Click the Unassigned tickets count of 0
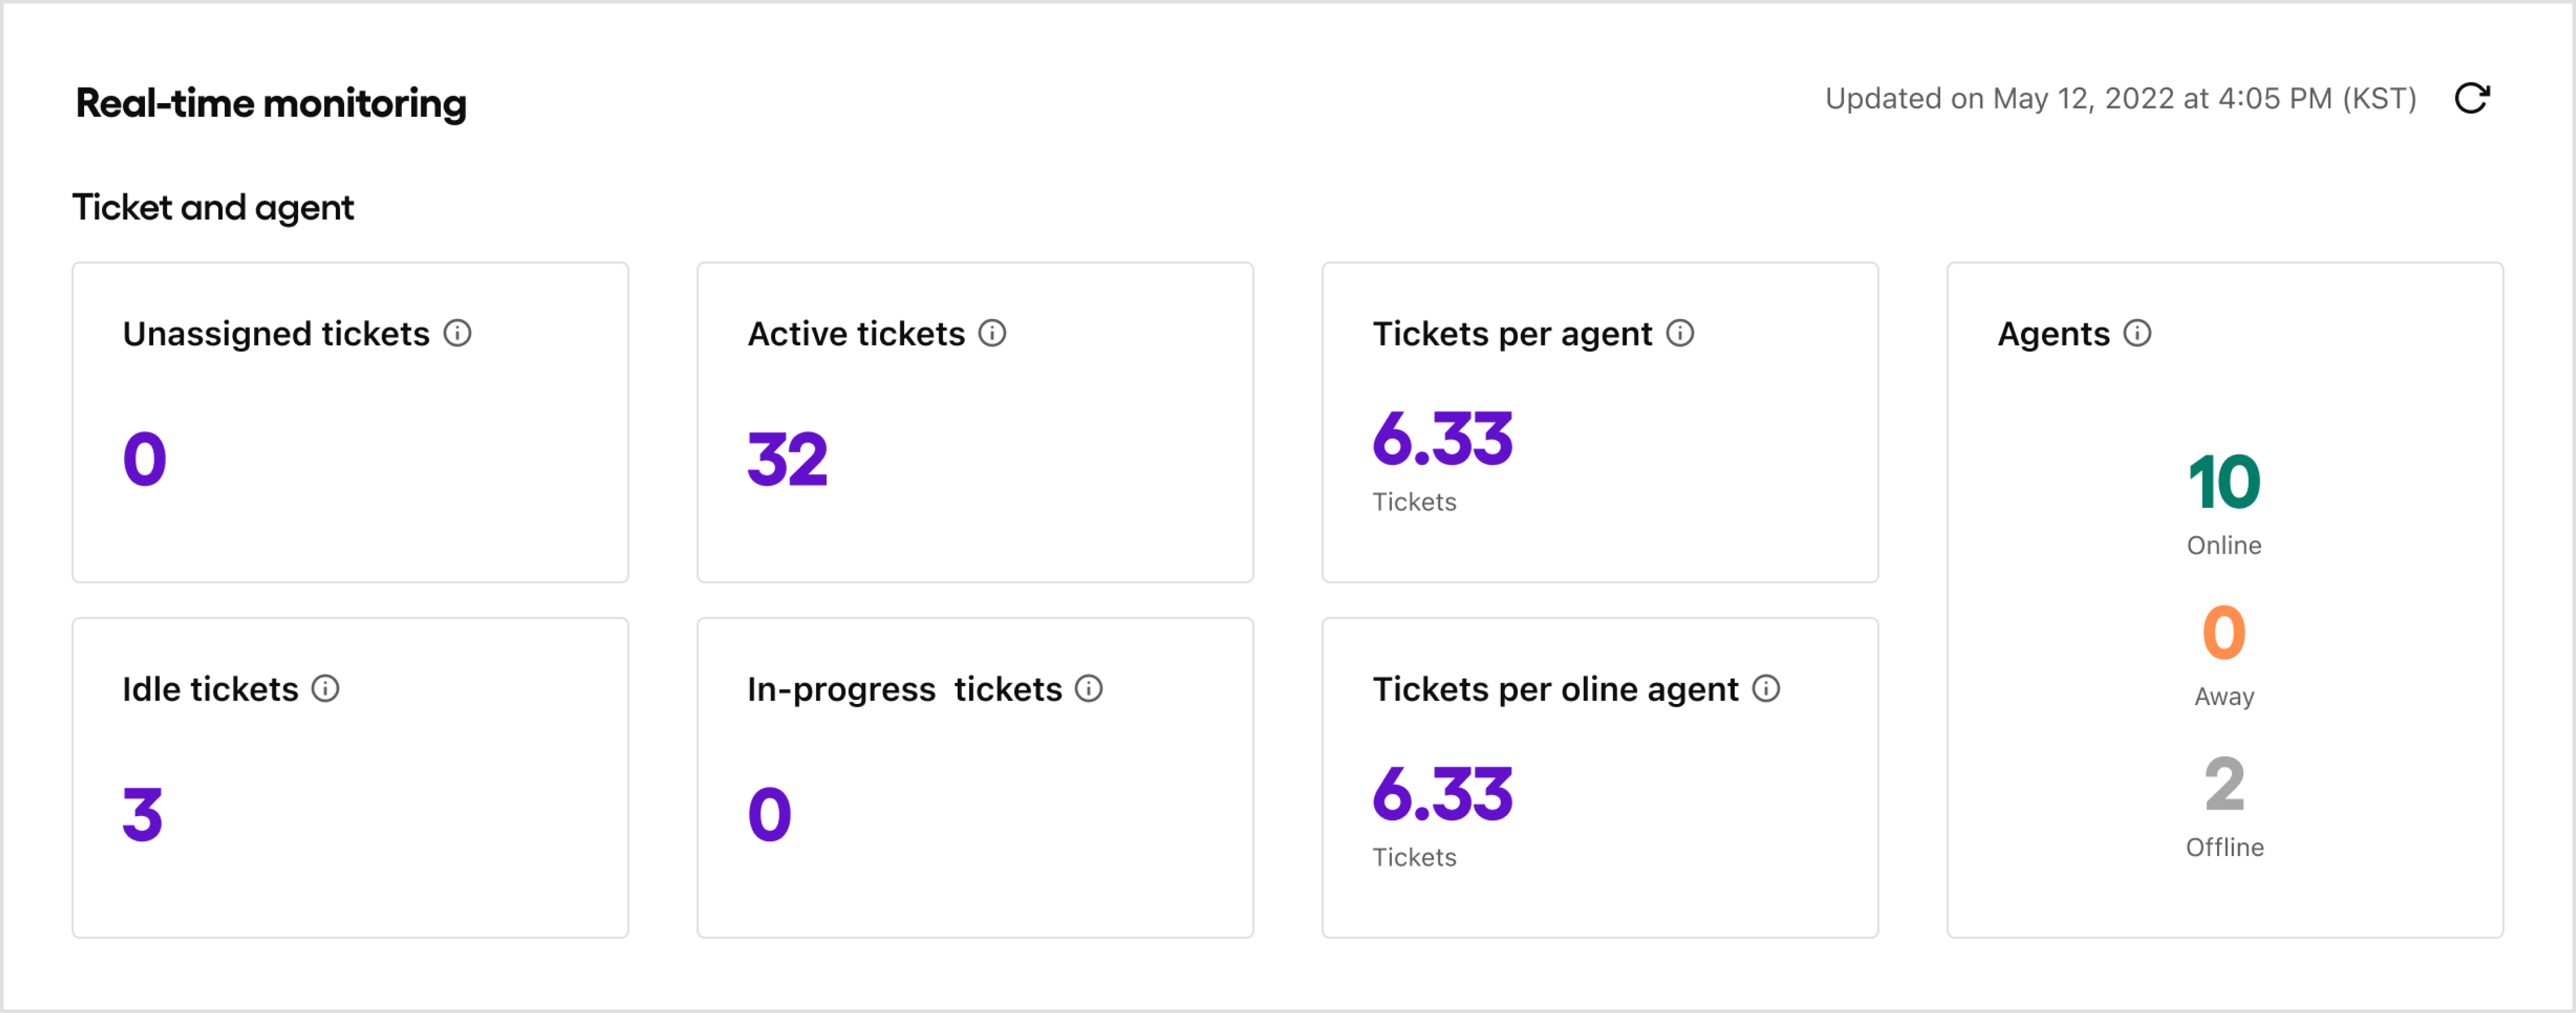 coord(145,460)
